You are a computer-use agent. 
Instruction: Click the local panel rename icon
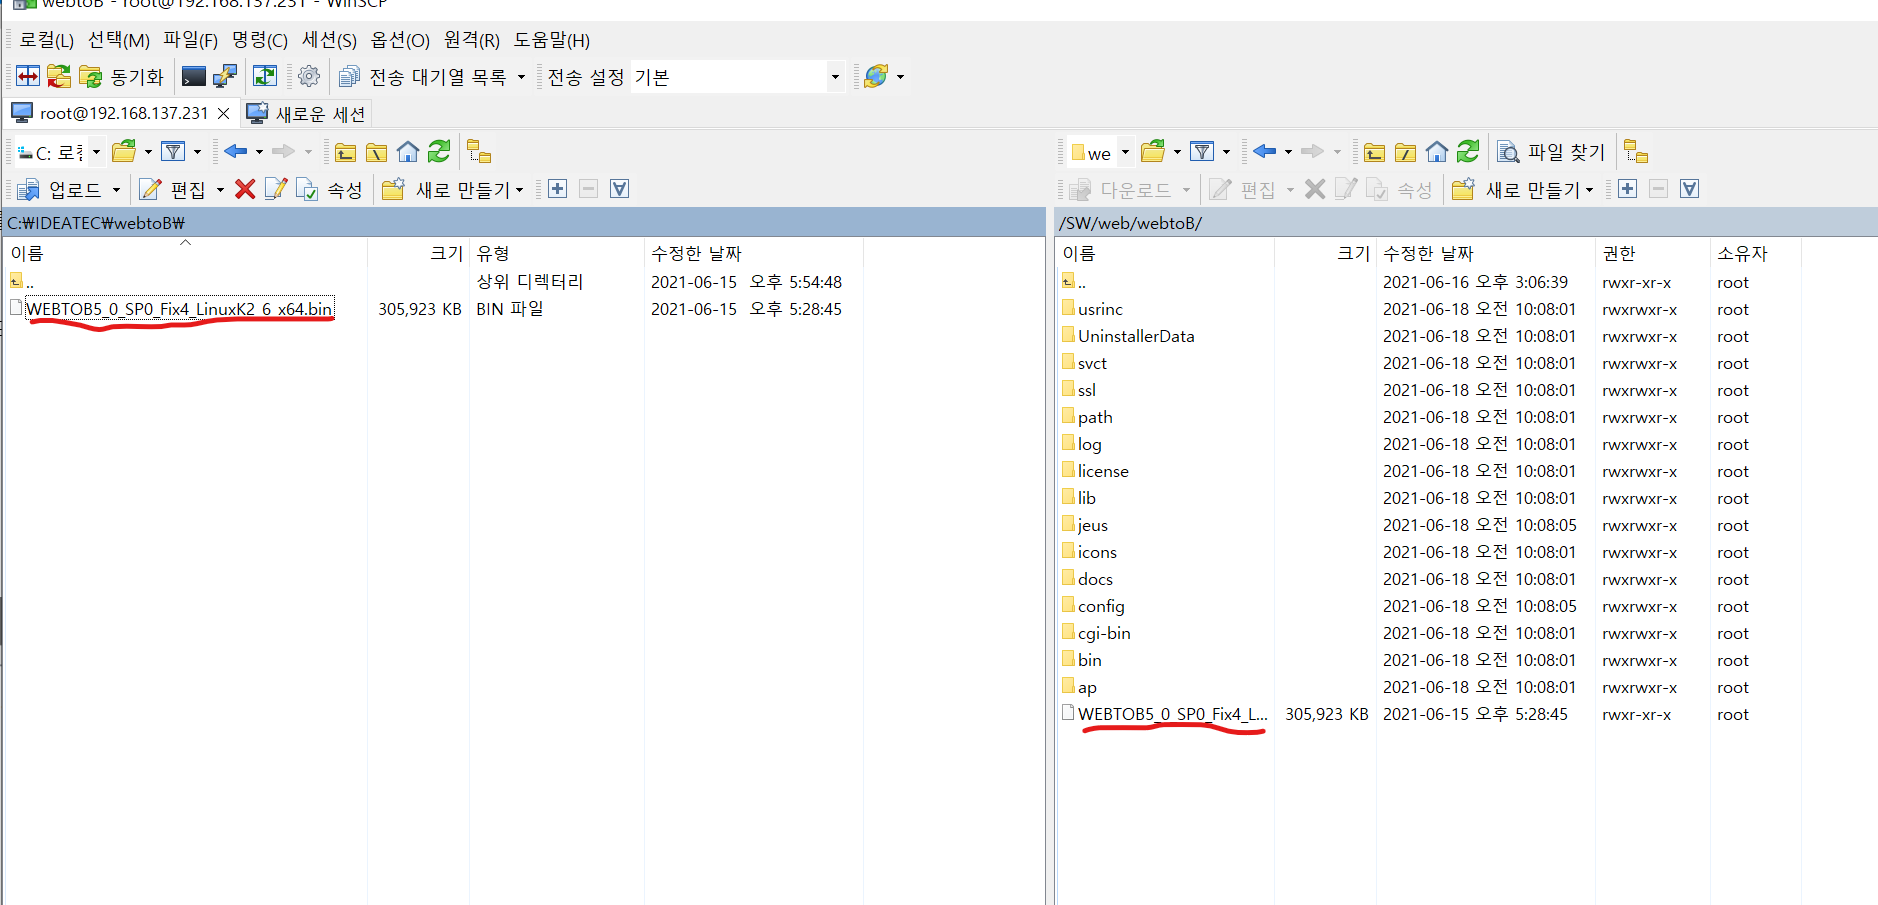coord(276,189)
